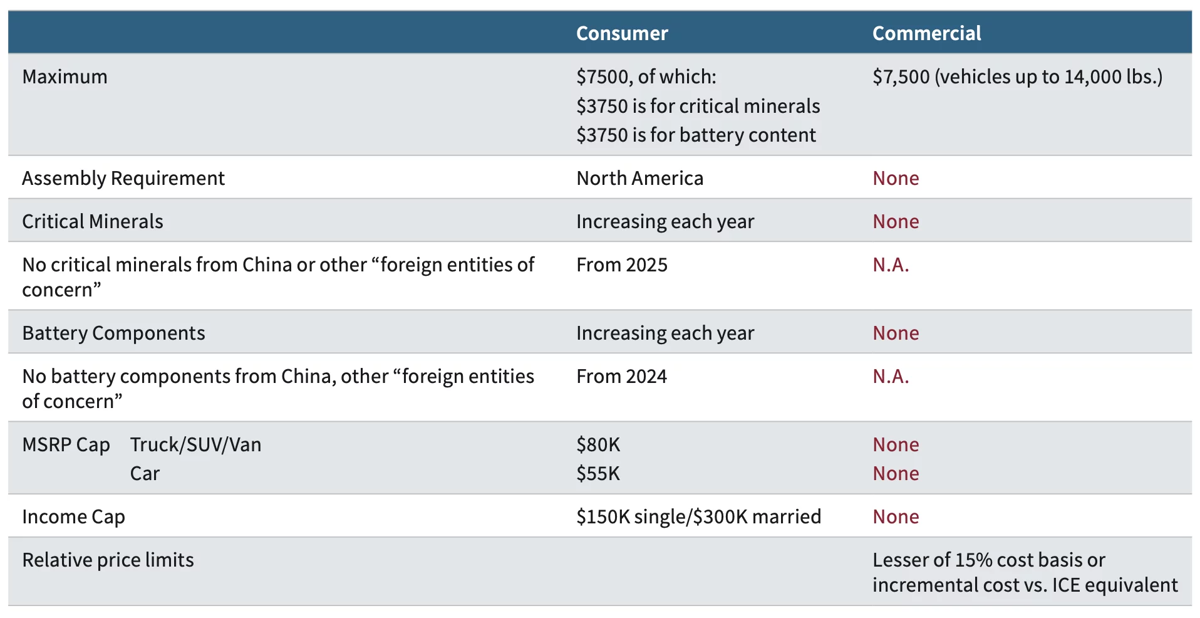The image size is (1200, 618).
Task: Select the From 2024 cell
Action: point(621,377)
